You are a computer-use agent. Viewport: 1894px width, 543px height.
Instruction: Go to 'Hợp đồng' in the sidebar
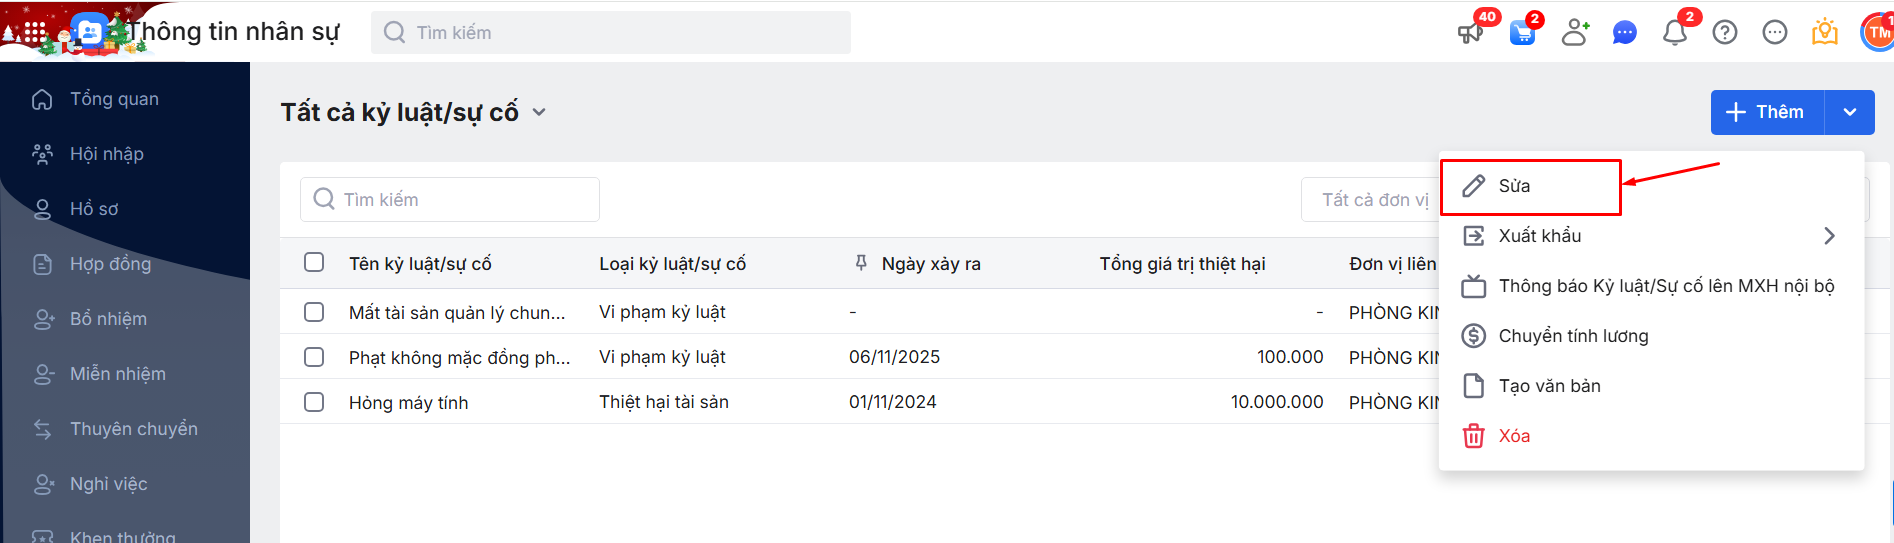point(110,264)
